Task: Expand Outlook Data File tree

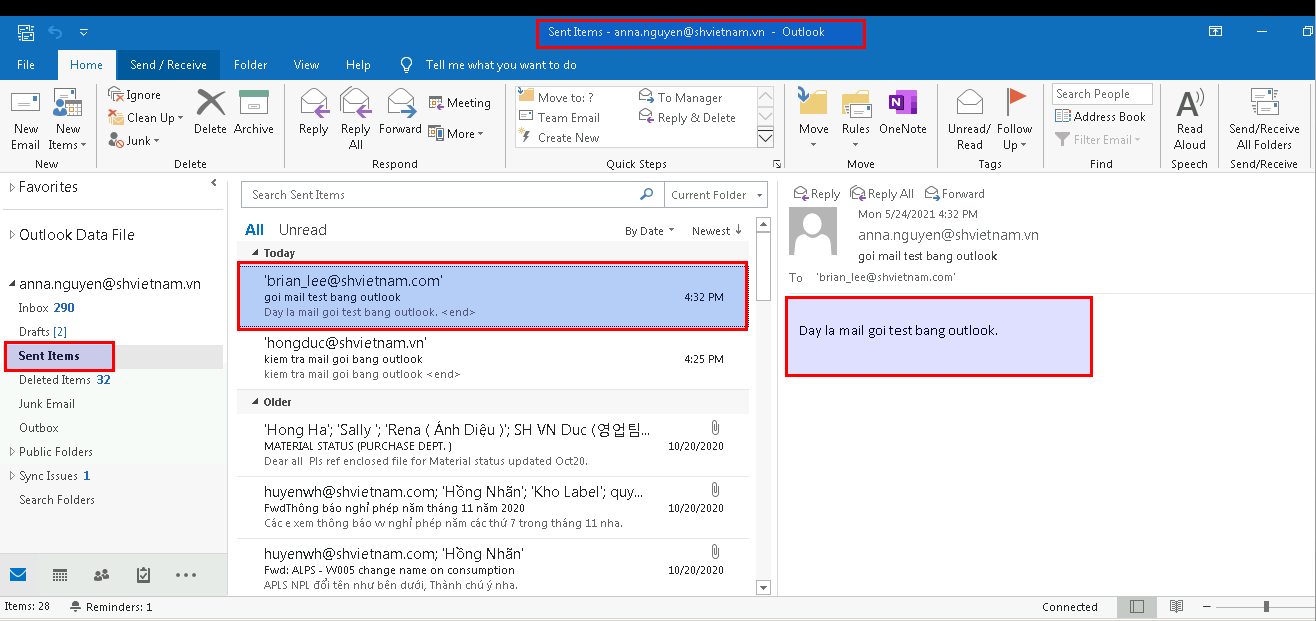Action: point(12,235)
